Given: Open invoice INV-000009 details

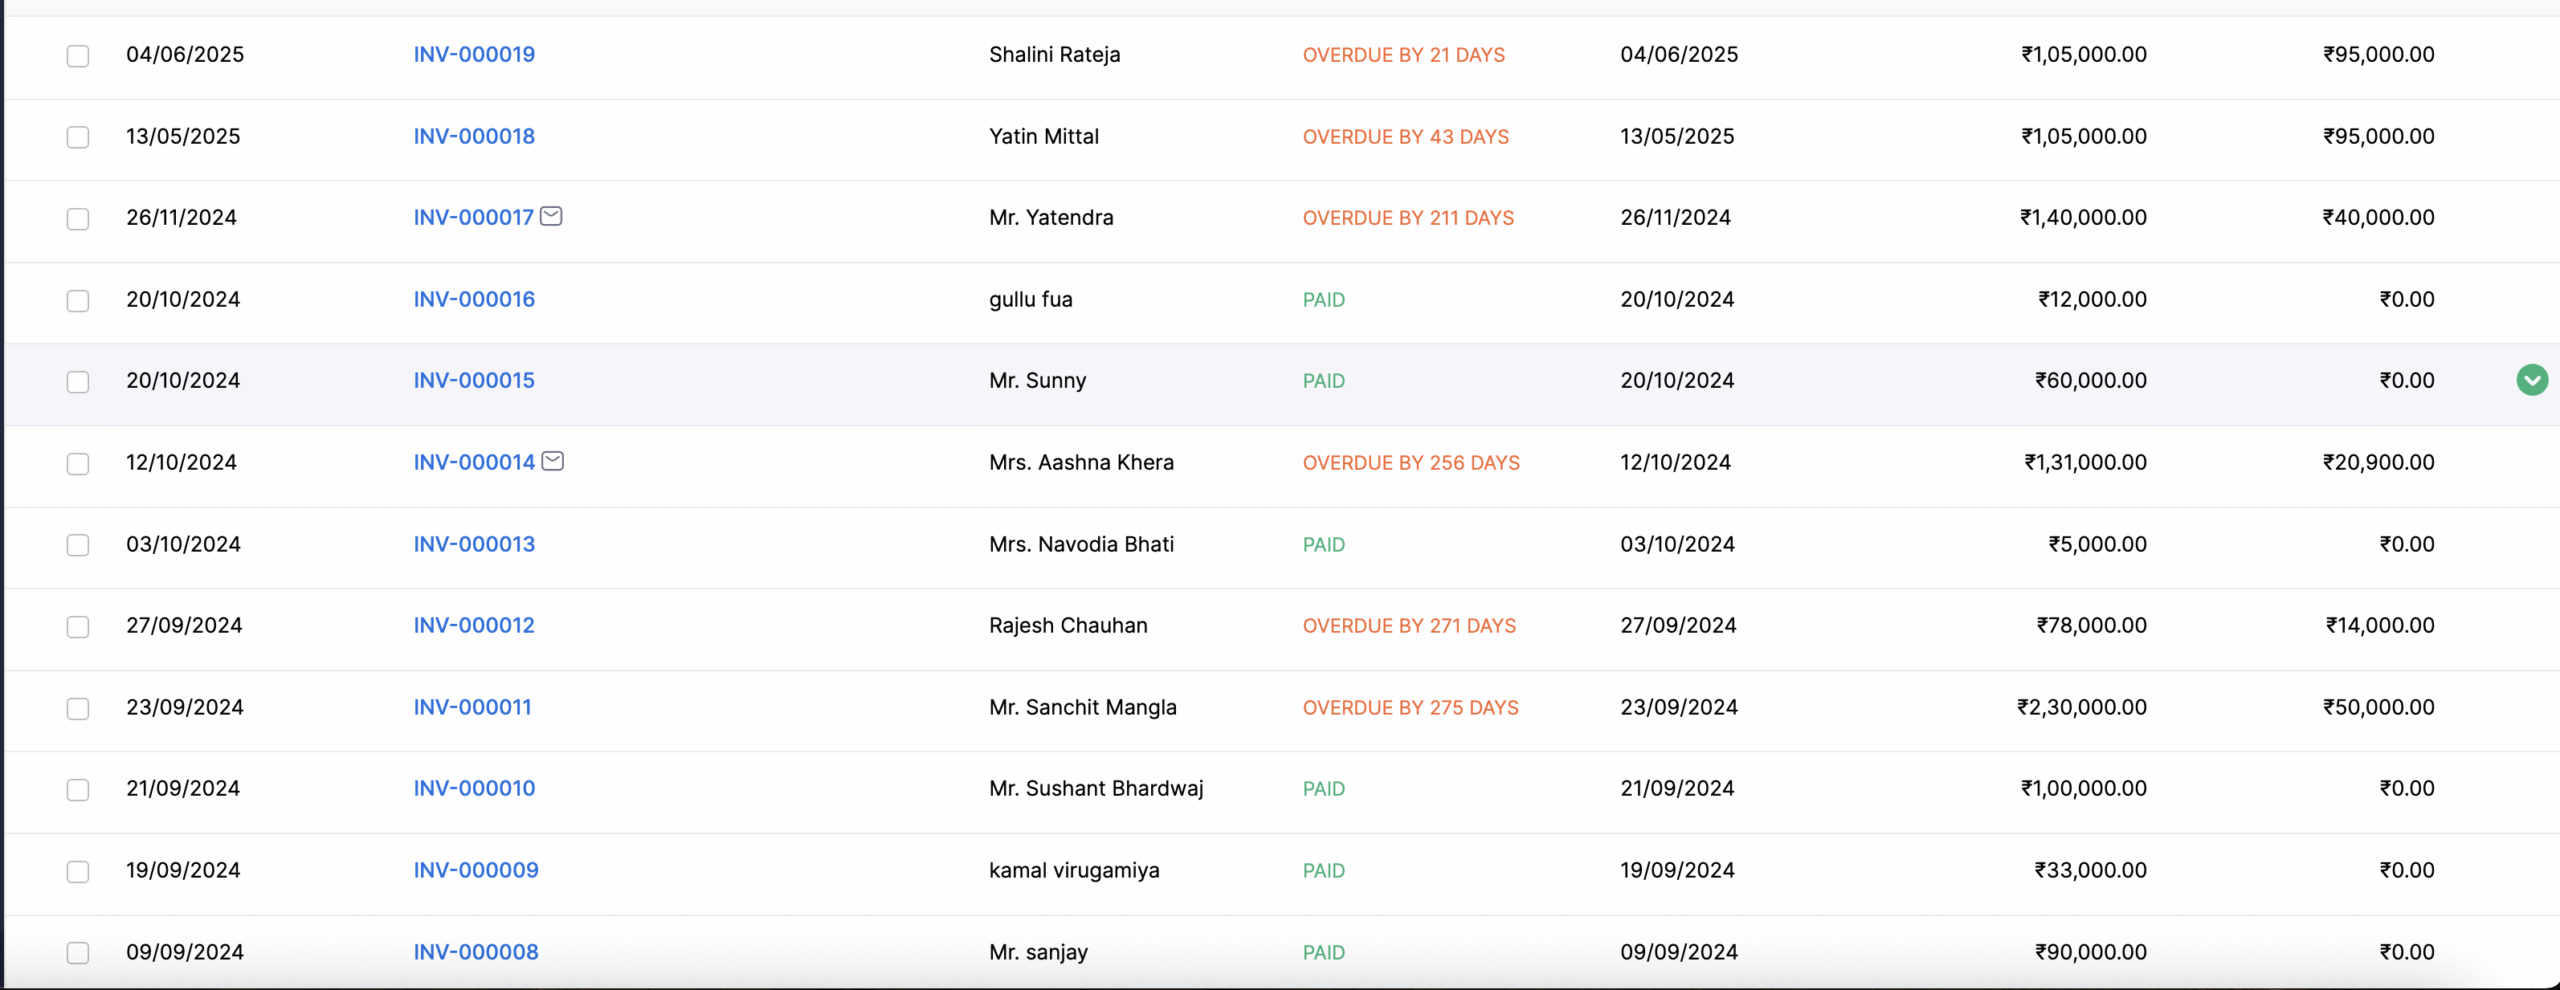Looking at the screenshot, I should click(476, 871).
